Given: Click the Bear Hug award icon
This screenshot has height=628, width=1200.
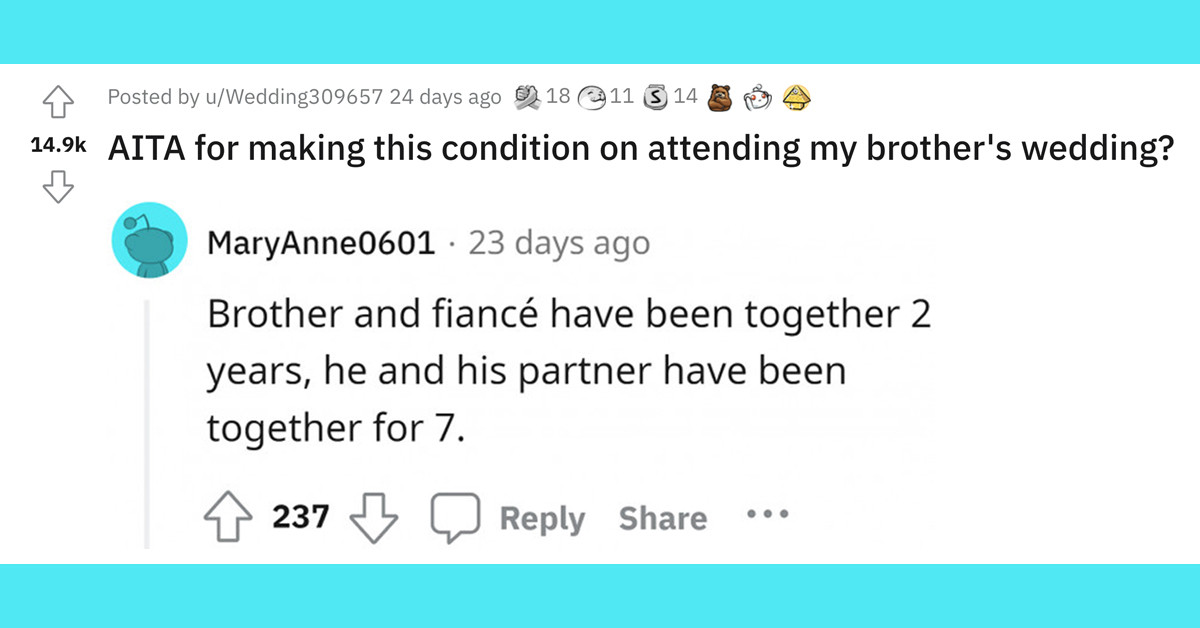Looking at the screenshot, I should click(718, 96).
